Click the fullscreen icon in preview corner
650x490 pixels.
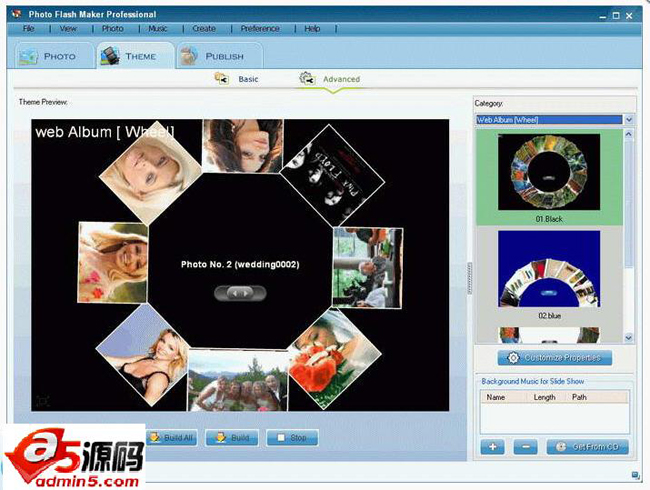pyautogui.click(x=43, y=401)
